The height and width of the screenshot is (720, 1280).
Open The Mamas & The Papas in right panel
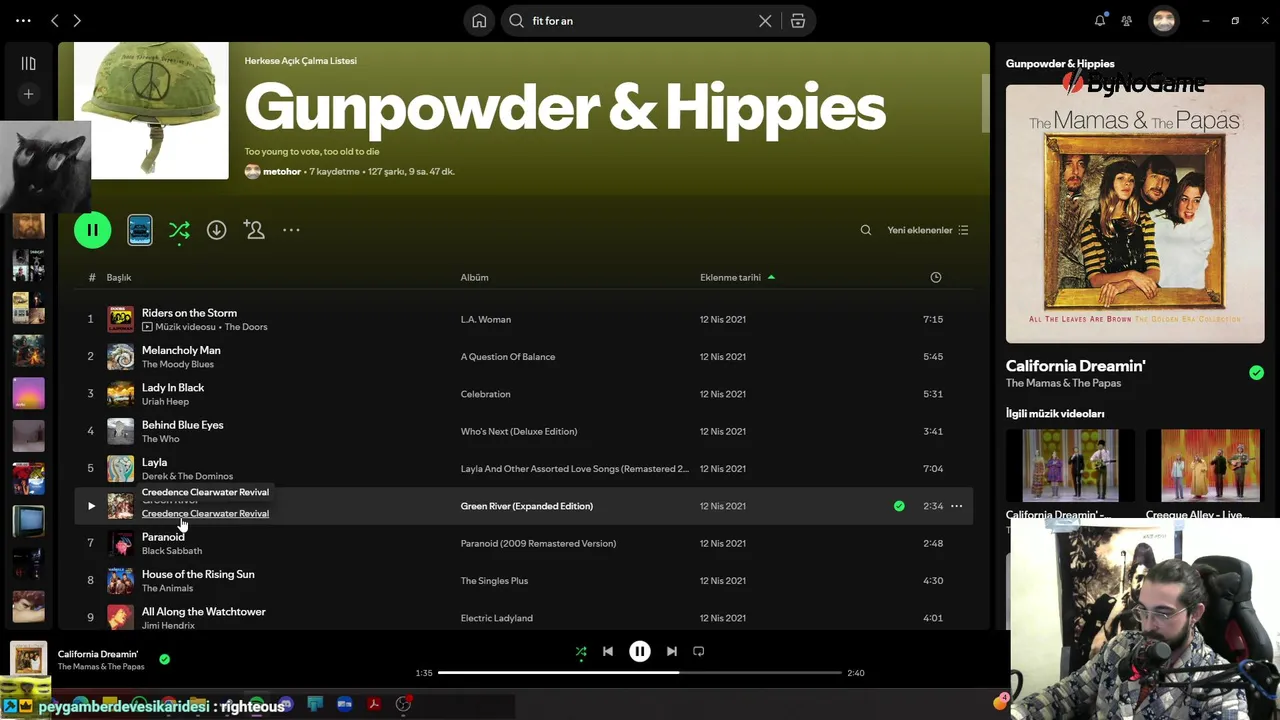coord(1063,383)
